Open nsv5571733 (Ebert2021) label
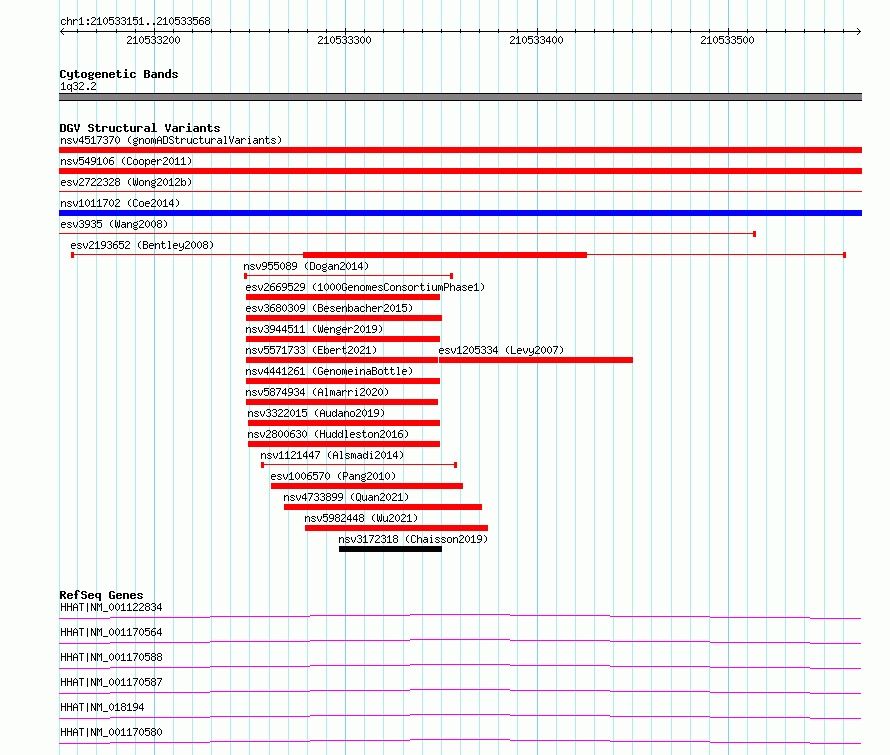Screen dimensions: 890x755 point(311,350)
